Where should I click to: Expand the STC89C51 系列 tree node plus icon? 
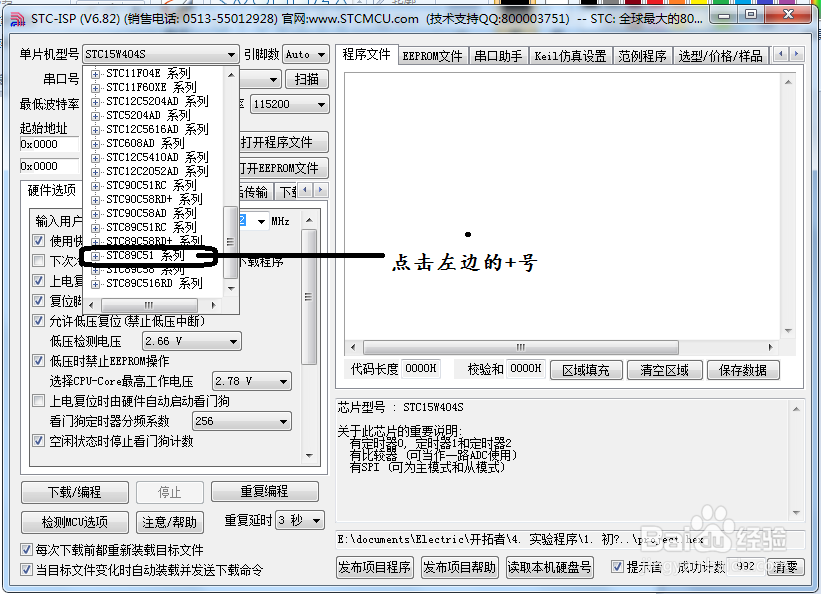click(x=95, y=256)
